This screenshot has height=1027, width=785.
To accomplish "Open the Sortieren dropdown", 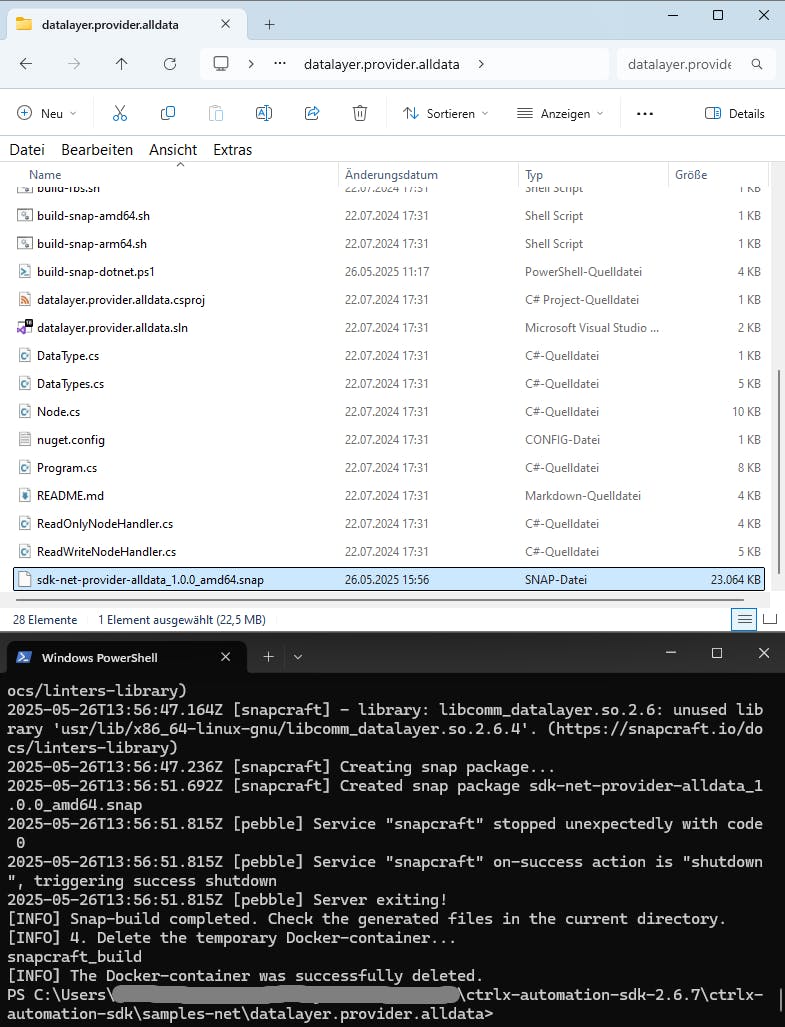I will (446, 113).
